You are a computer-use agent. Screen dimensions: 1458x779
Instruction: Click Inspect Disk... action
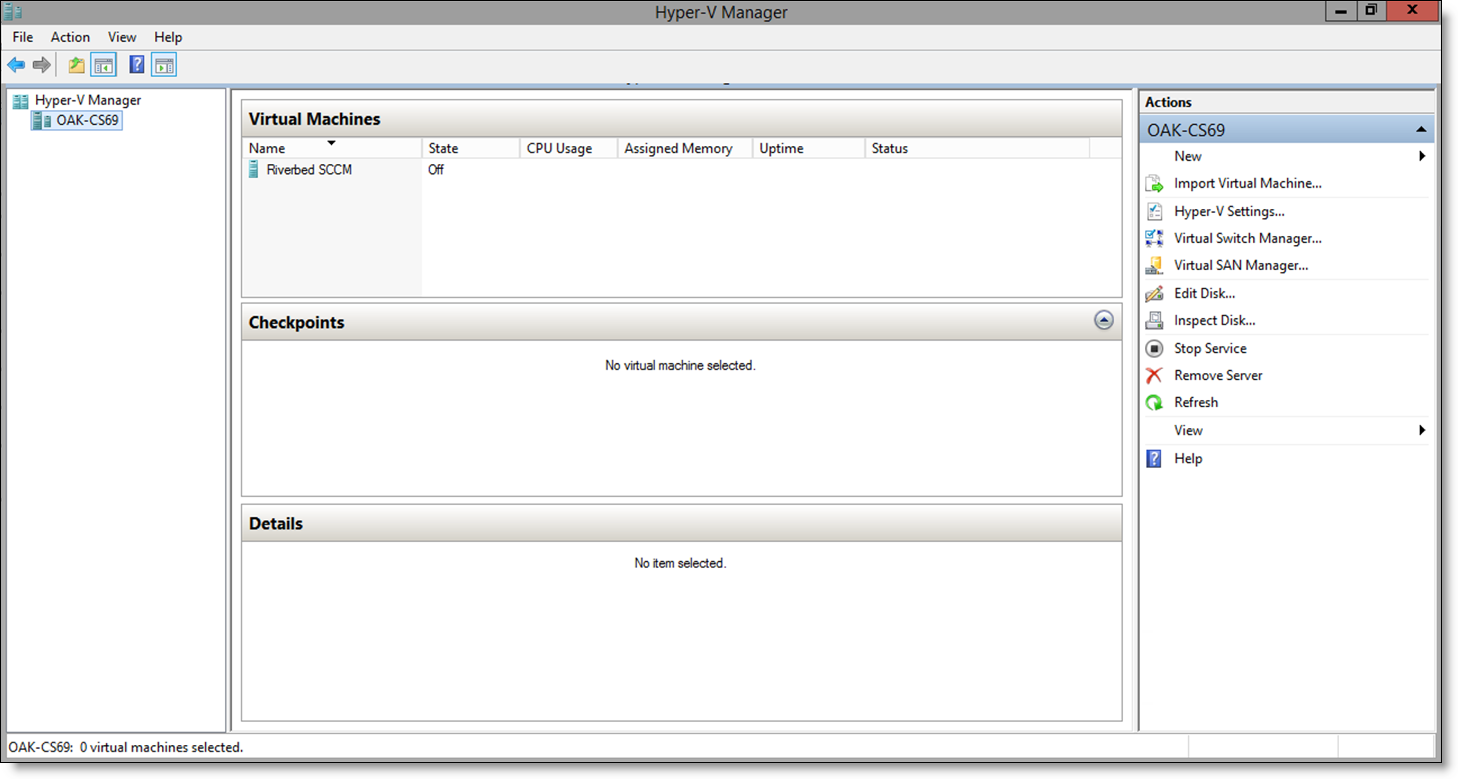point(1214,320)
